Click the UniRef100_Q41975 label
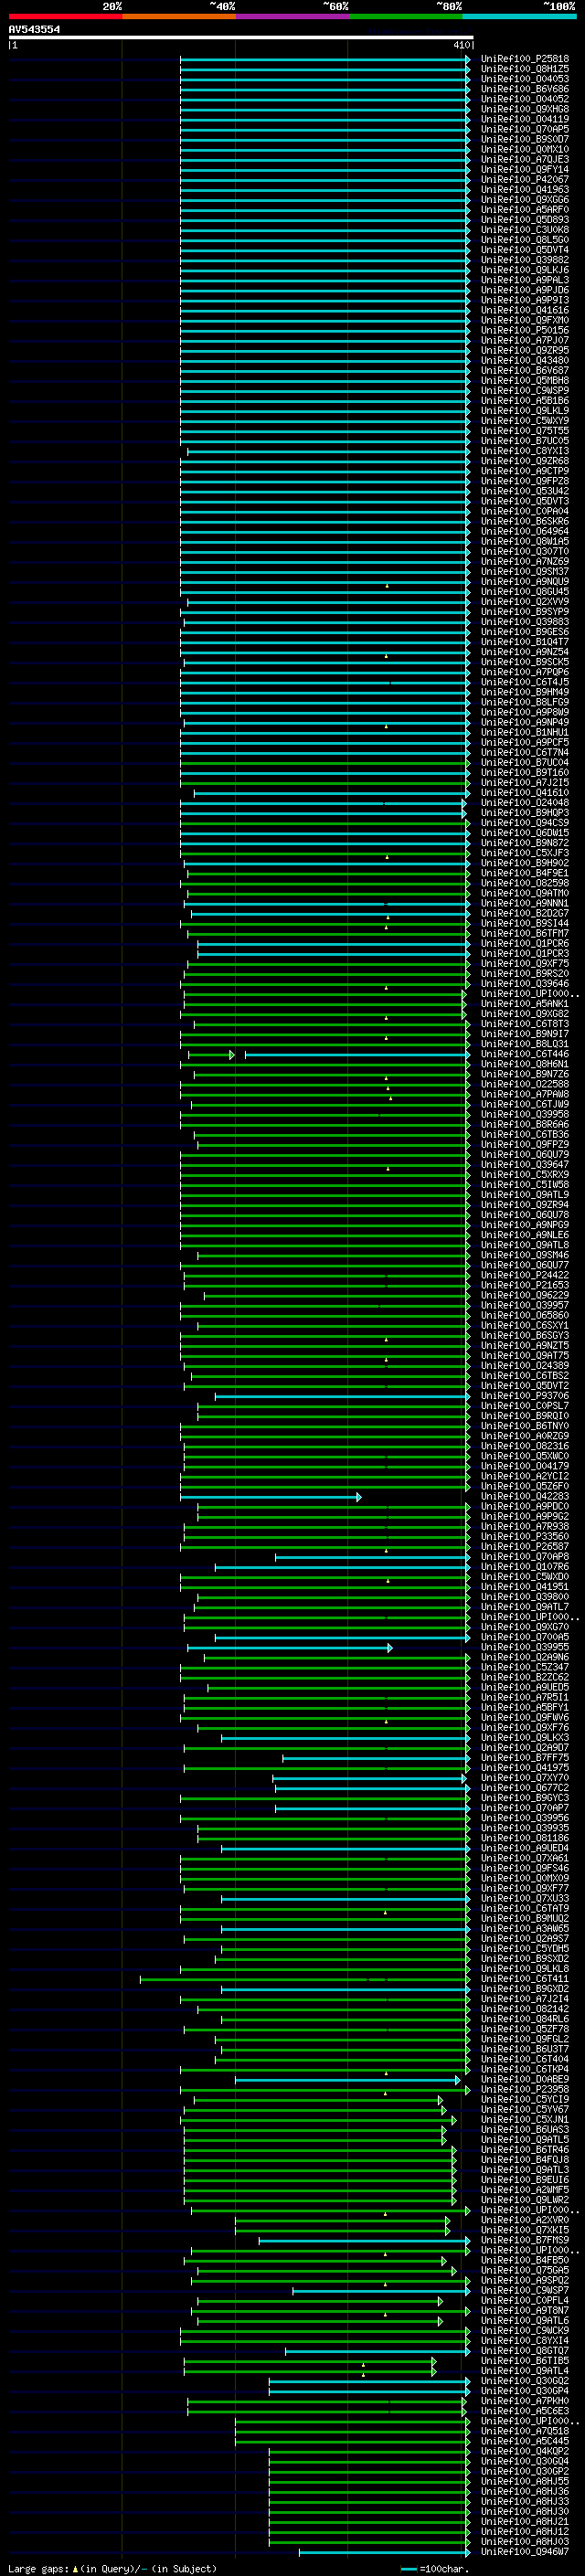This screenshot has width=585, height=2576. pyautogui.click(x=525, y=1768)
